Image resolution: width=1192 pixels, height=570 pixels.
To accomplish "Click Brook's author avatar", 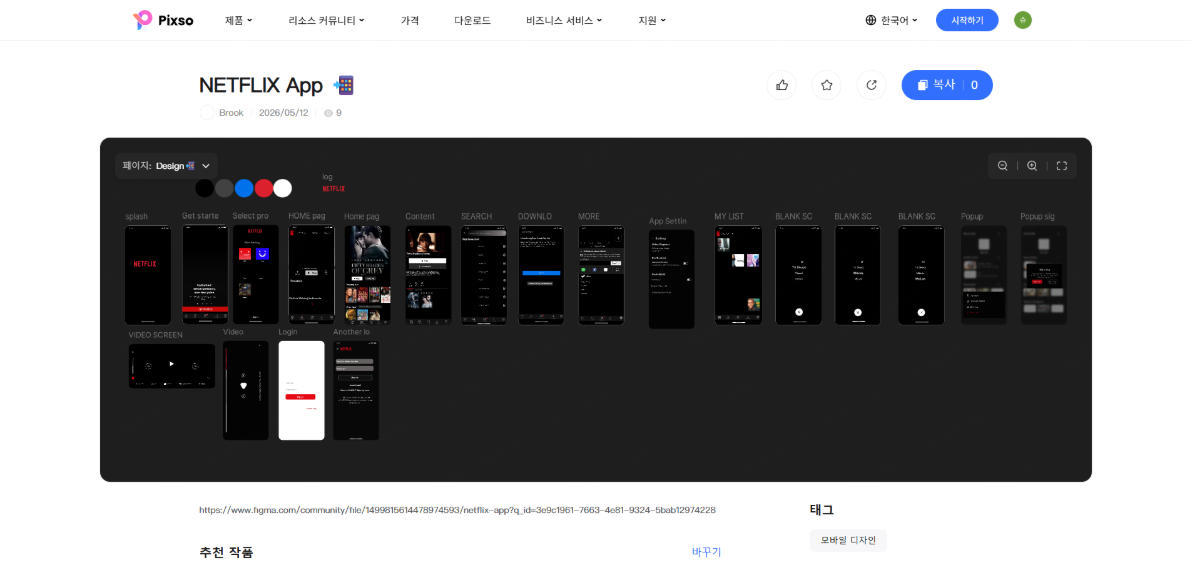I will pyautogui.click(x=207, y=112).
